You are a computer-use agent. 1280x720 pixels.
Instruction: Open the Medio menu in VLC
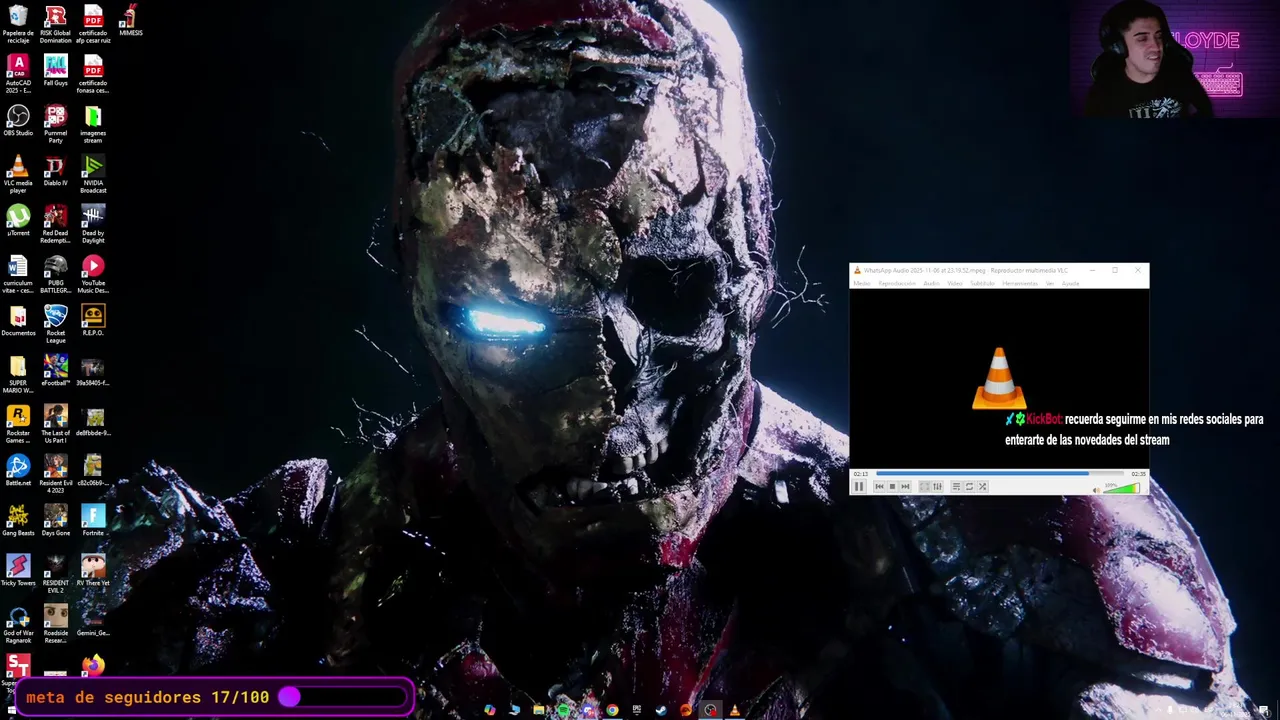[x=862, y=284]
